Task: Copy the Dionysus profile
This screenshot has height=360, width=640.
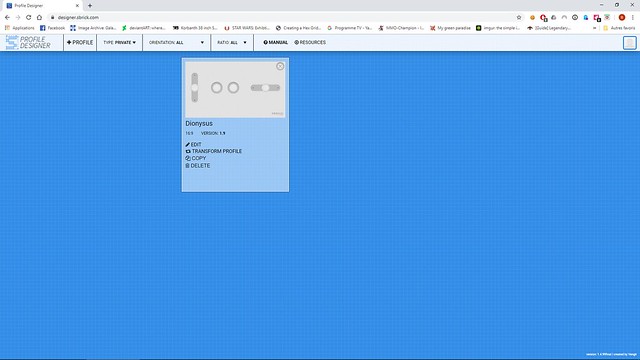Action: pos(196,158)
